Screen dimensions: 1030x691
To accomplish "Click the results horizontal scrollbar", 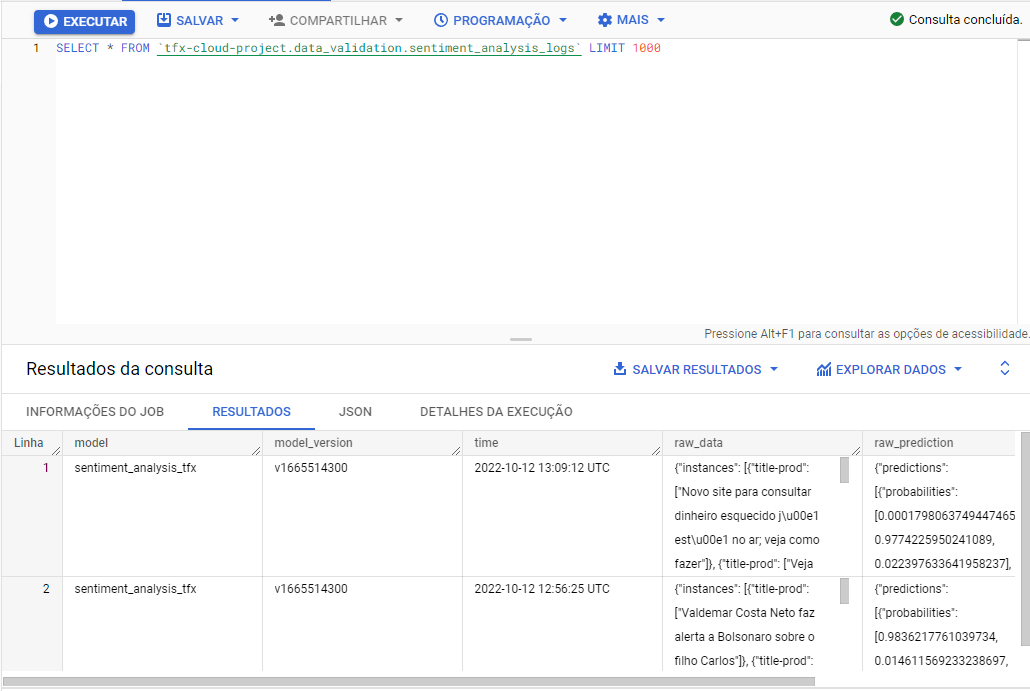I will [x=409, y=682].
